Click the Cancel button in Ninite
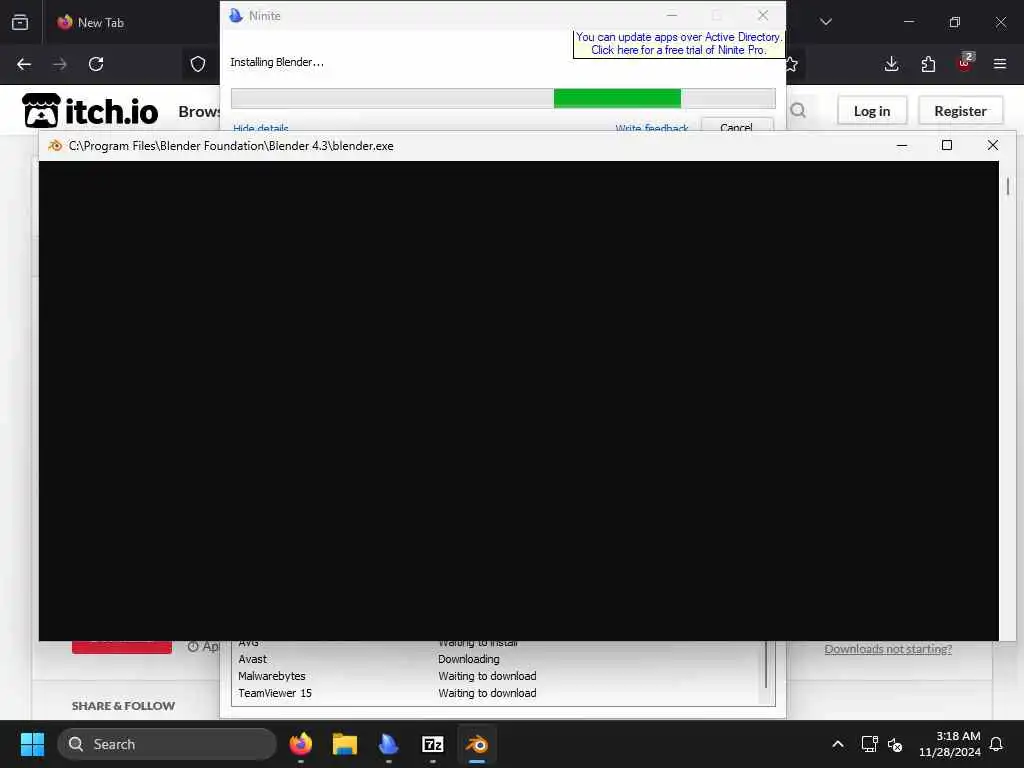 click(737, 126)
